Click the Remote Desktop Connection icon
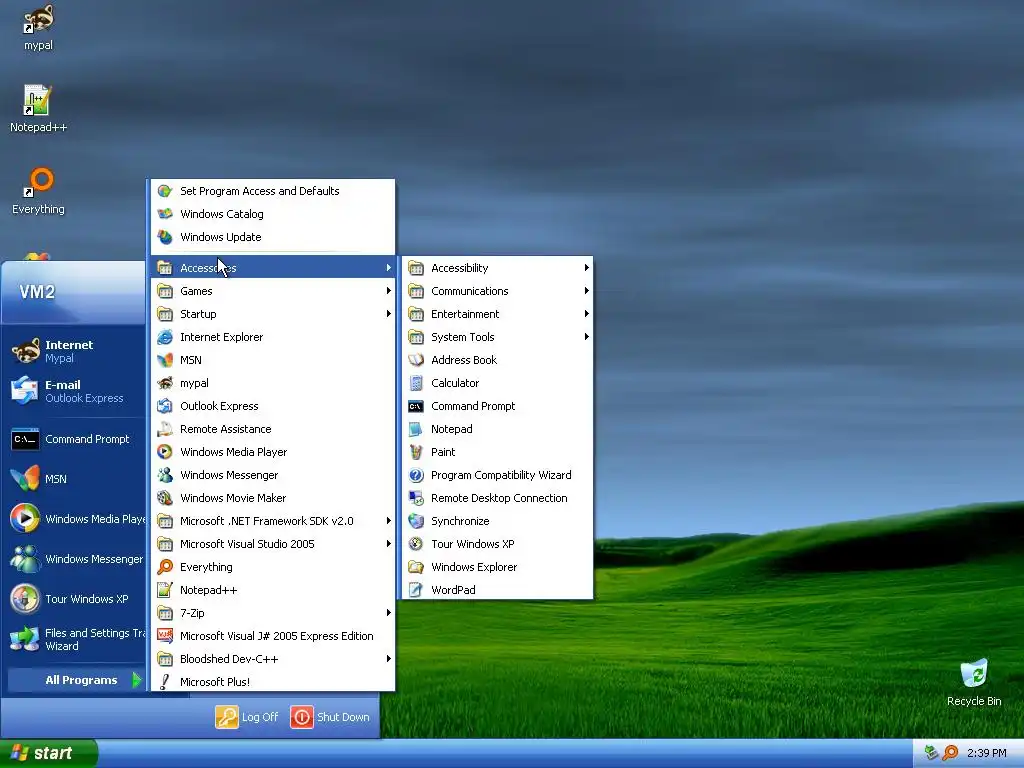The image size is (1024, 768). pos(416,498)
